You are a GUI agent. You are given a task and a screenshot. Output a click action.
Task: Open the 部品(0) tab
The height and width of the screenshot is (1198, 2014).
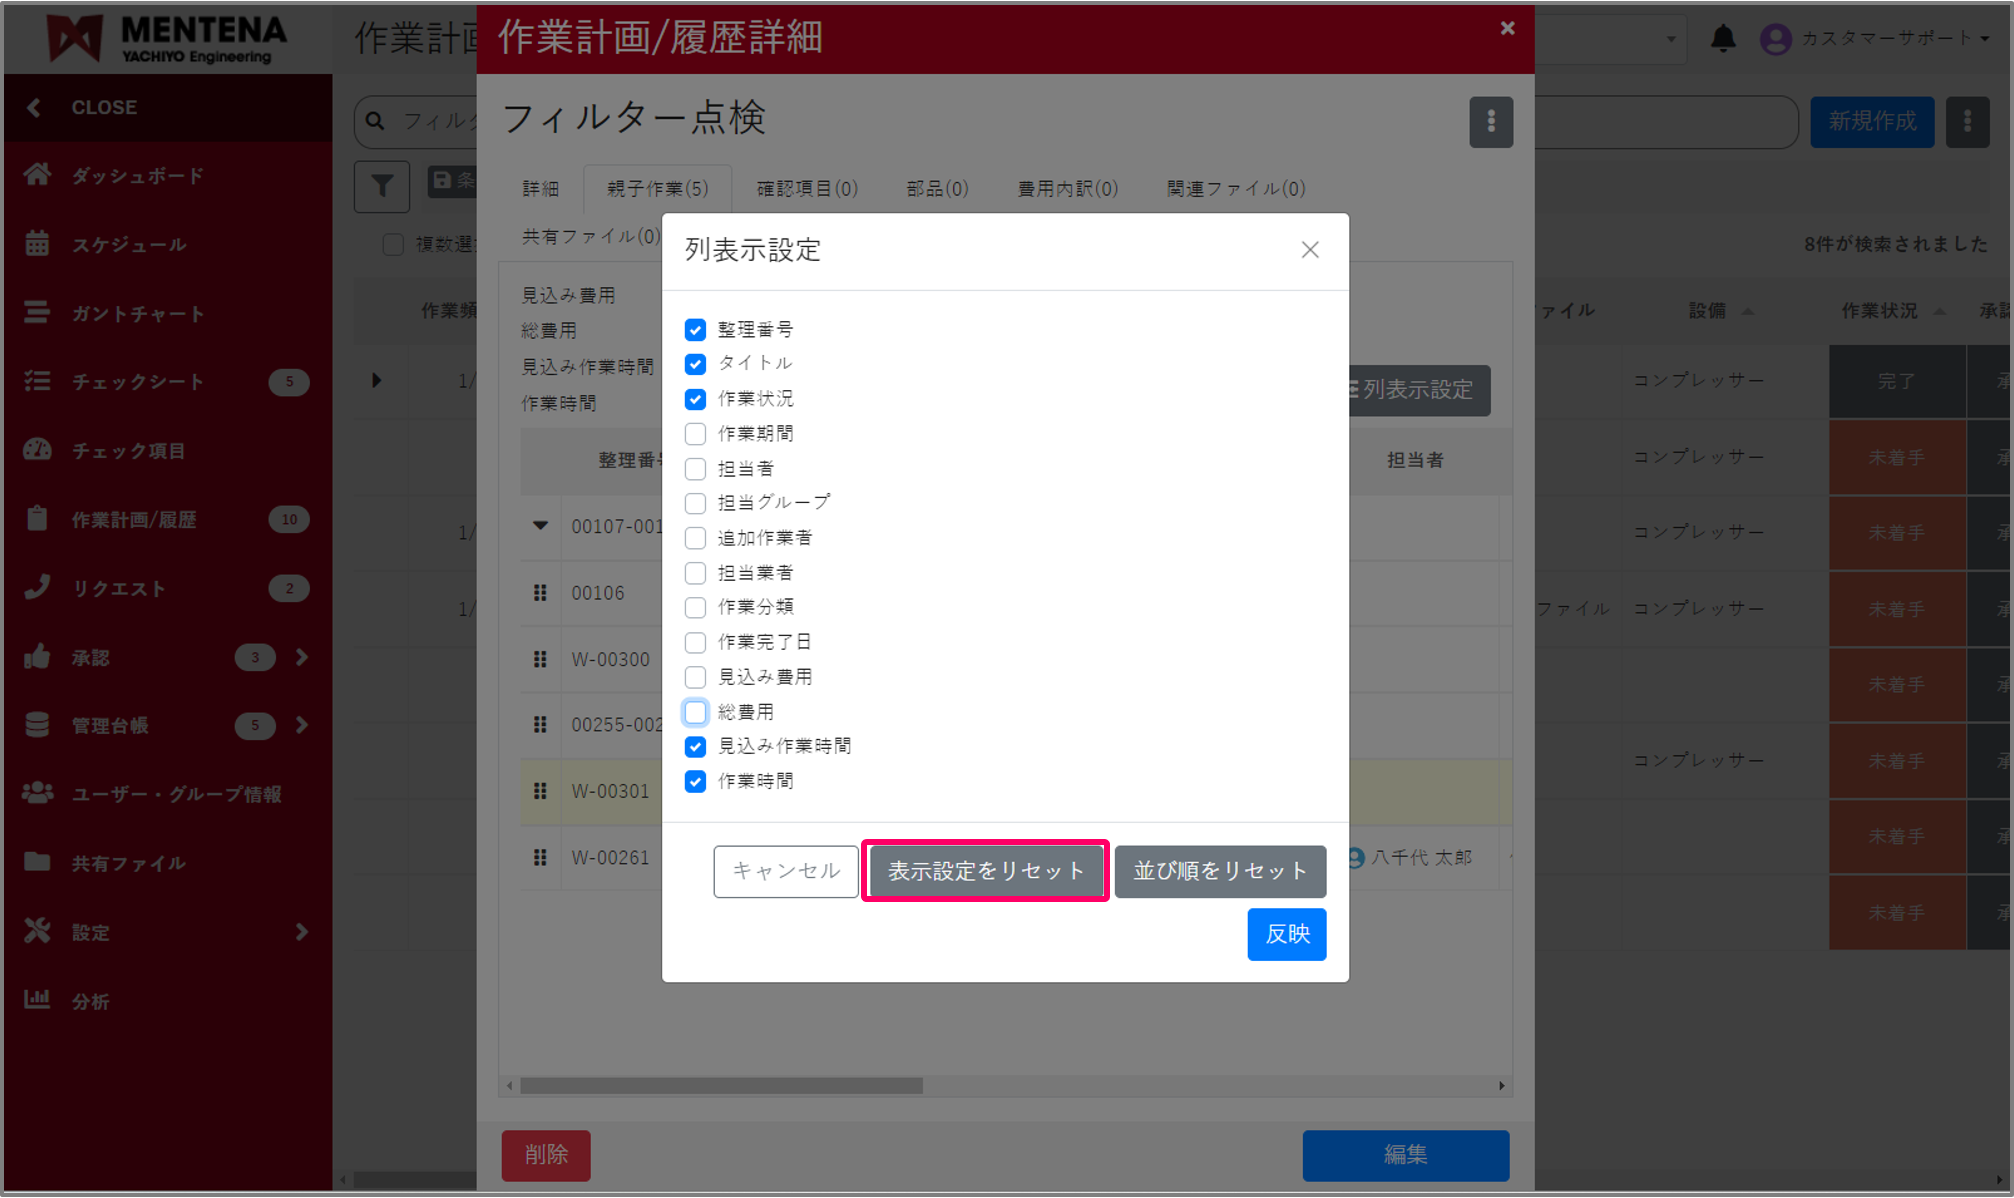tap(936, 188)
